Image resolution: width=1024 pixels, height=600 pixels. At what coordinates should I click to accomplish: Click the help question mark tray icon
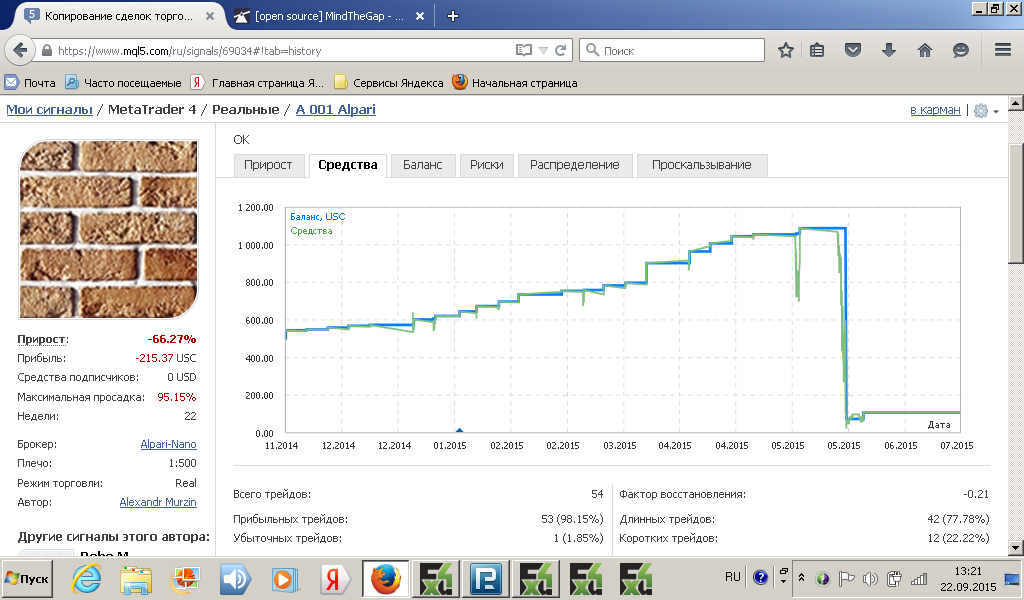[x=760, y=577]
